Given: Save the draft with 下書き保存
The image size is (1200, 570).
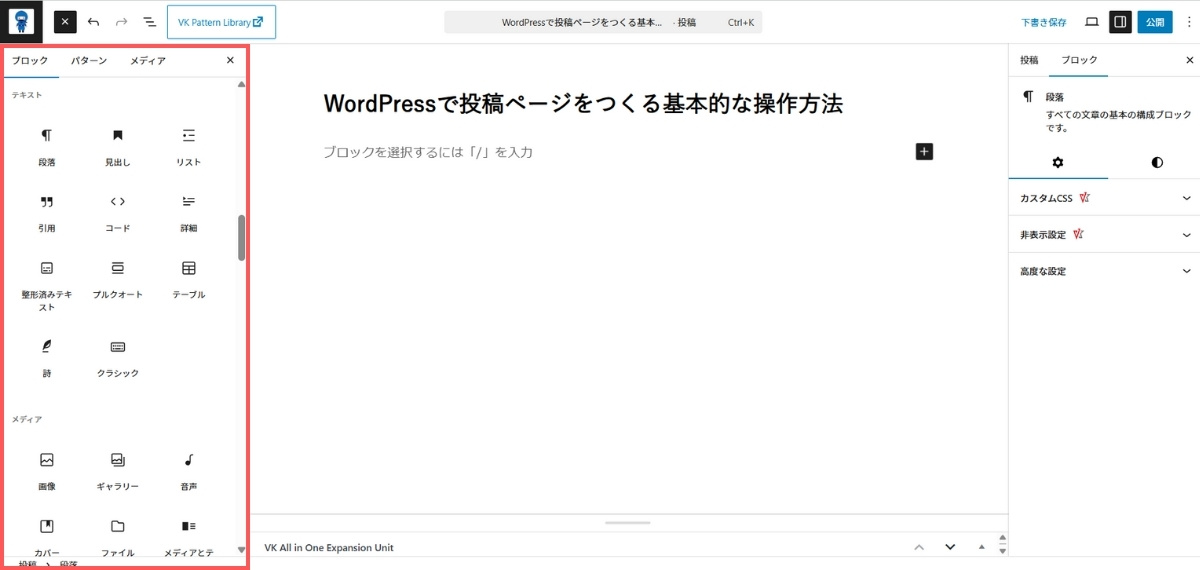Looking at the screenshot, I should pos(1043,22).
